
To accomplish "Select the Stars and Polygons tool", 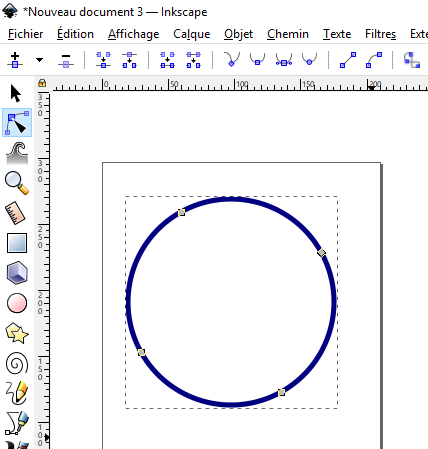I will click(17, 333).
